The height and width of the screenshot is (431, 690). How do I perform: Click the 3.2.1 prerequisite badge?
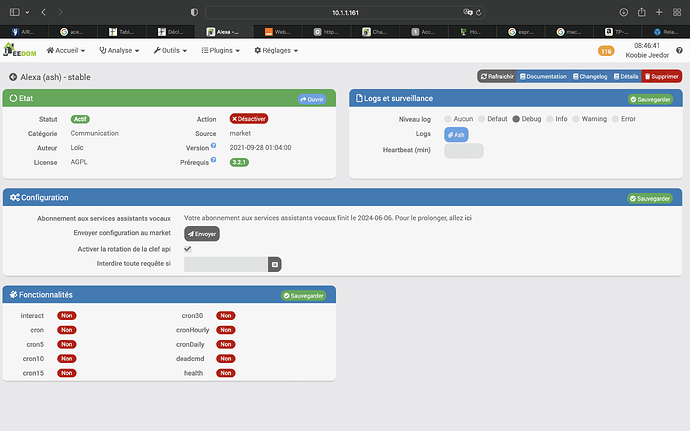(239, 162)
